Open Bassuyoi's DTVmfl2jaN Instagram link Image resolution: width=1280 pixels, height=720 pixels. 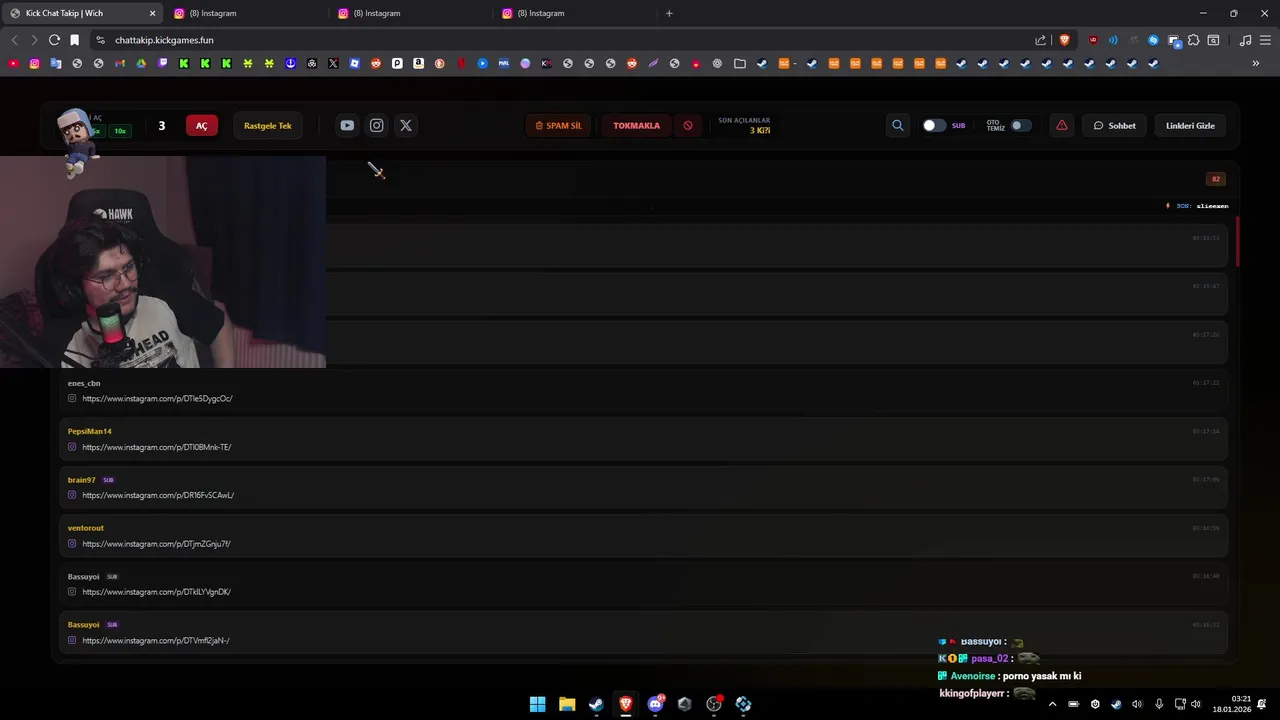coord(155,640)
